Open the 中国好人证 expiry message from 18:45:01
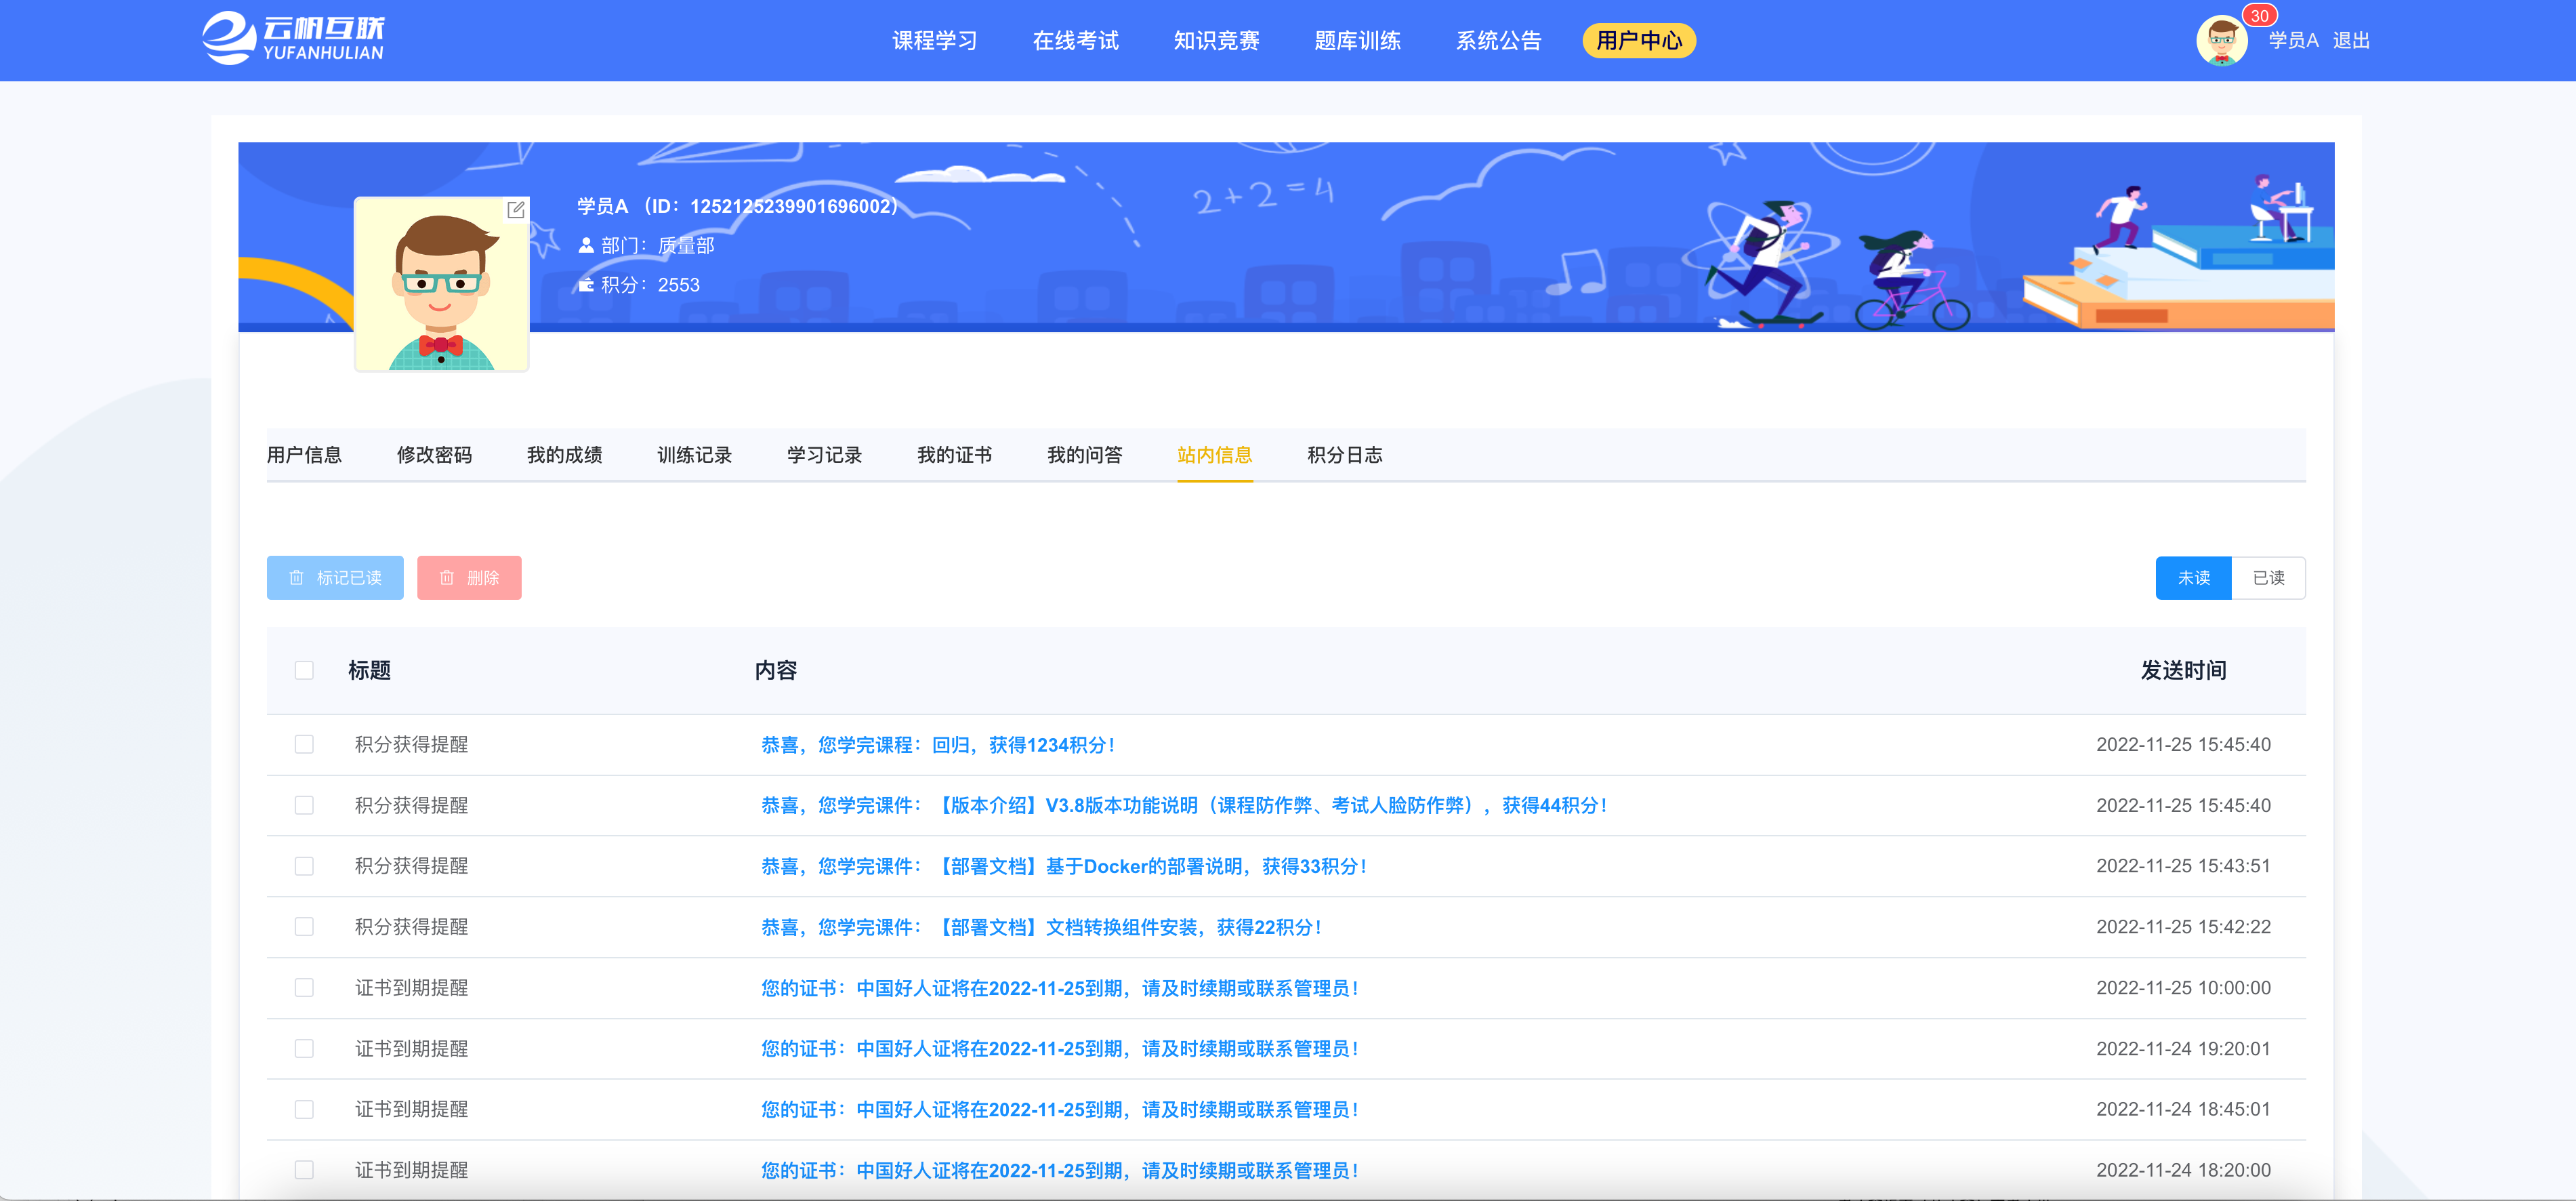Screen dimensions: 2576x1201 pos(1060,1110)
